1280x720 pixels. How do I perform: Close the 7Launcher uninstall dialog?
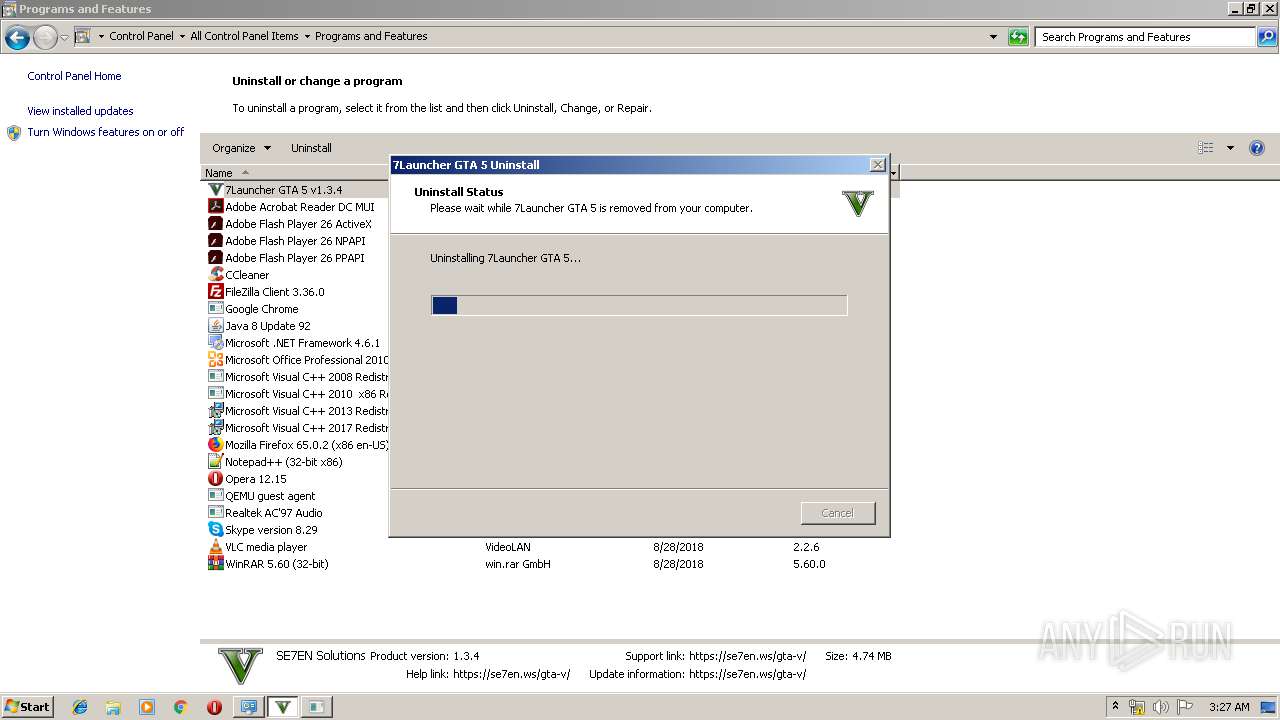tap(877, 165)
